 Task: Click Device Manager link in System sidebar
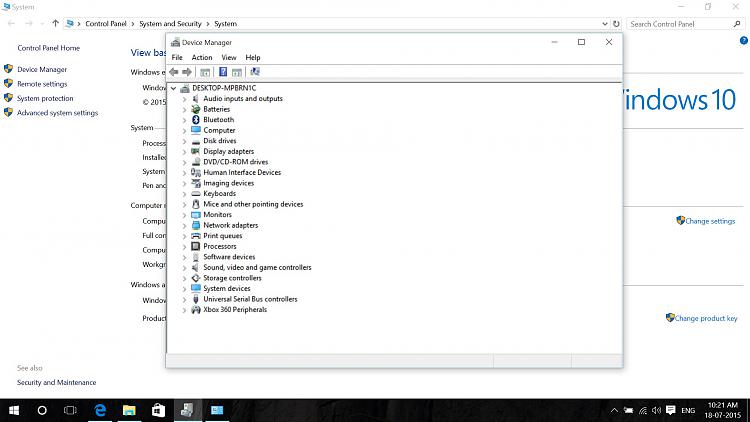click(42, 69)
